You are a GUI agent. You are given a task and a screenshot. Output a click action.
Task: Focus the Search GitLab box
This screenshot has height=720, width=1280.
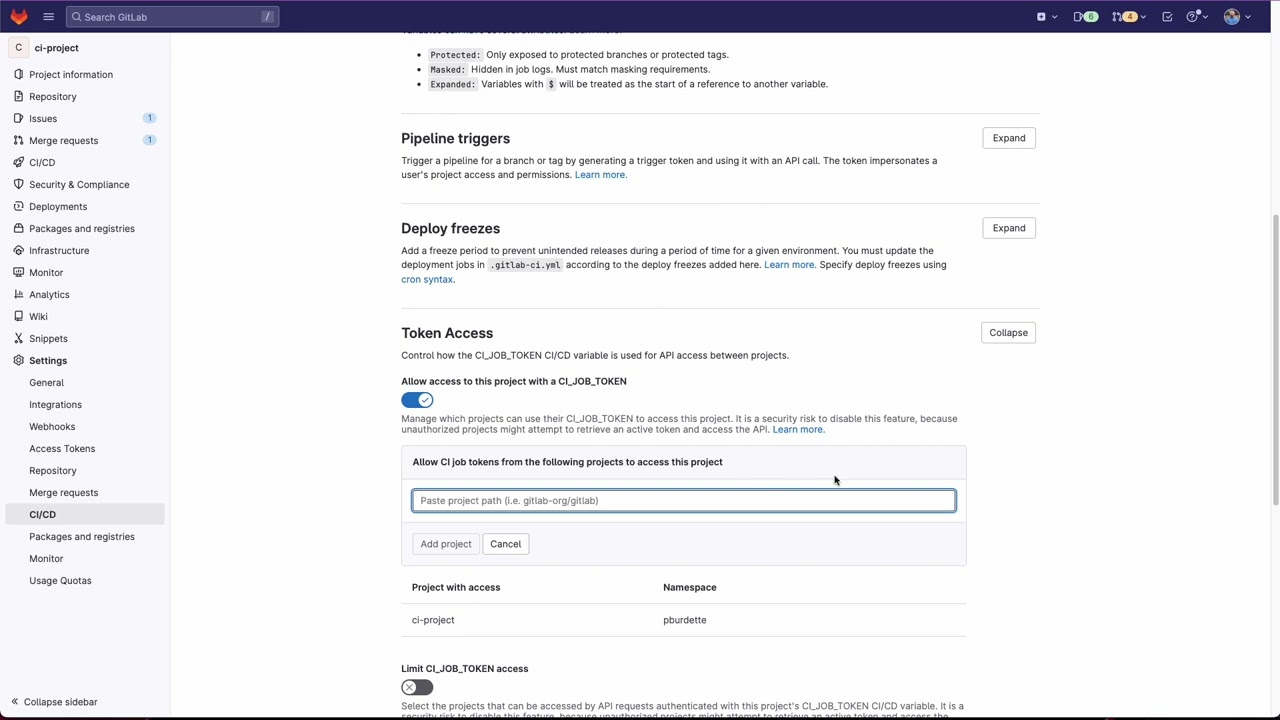point(172,17)
